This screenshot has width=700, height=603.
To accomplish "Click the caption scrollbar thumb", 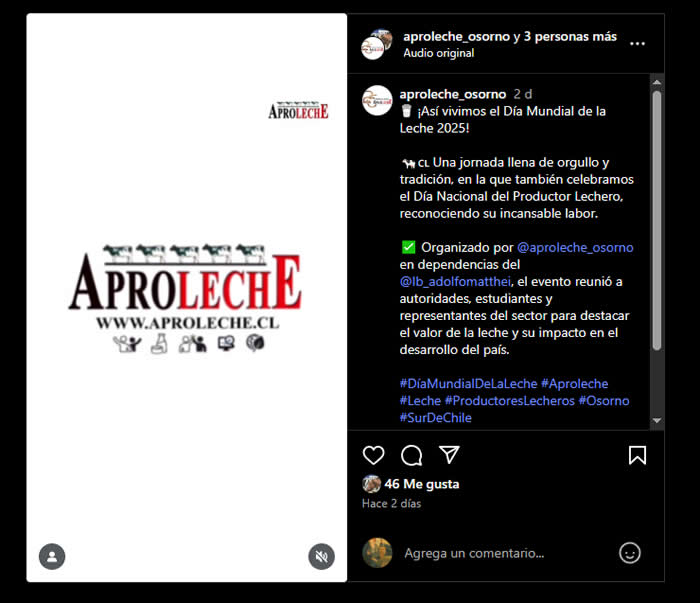I will [x=657, y=220].
